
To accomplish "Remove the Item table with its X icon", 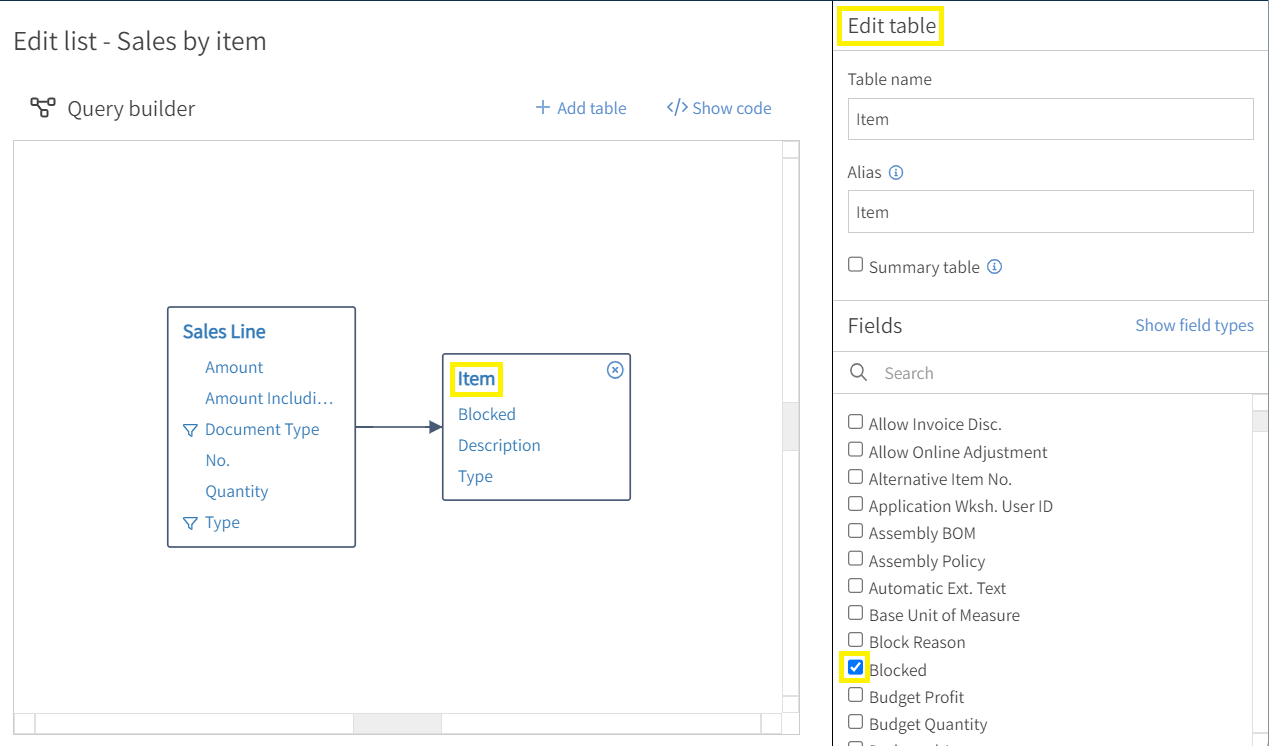I will (615, 369).
